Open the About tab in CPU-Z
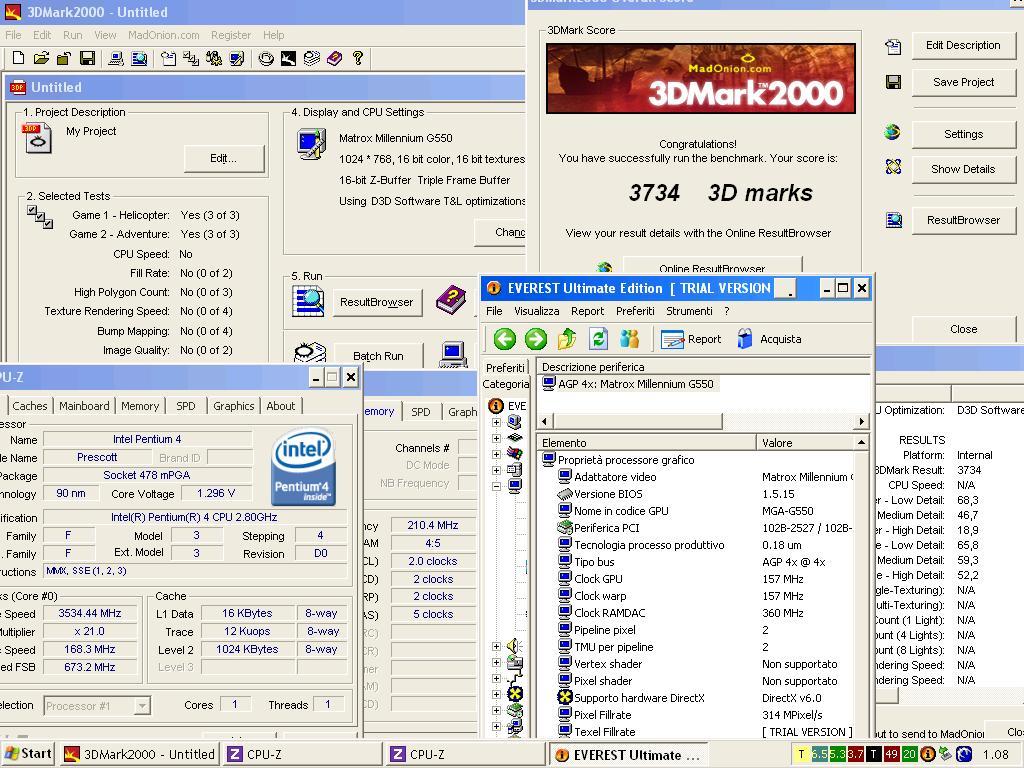This screenshot has height=768, width=1024. pyautogui.click(x=281, y=406)
